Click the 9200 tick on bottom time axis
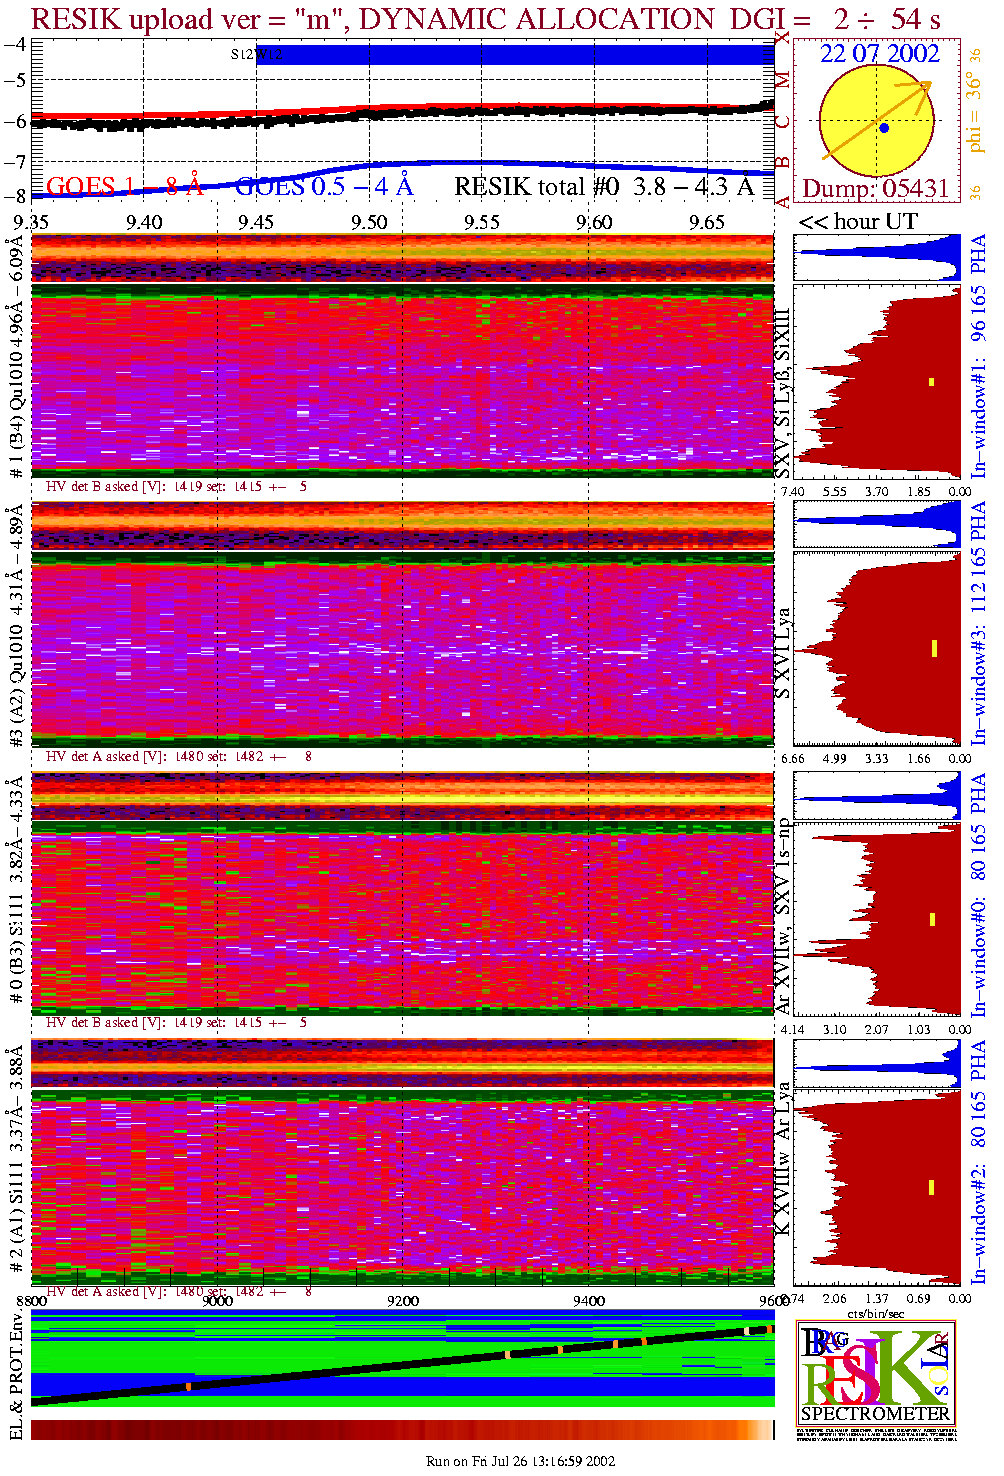The width and height of the screenshot is (1004, 1476). click(403, 1301)
